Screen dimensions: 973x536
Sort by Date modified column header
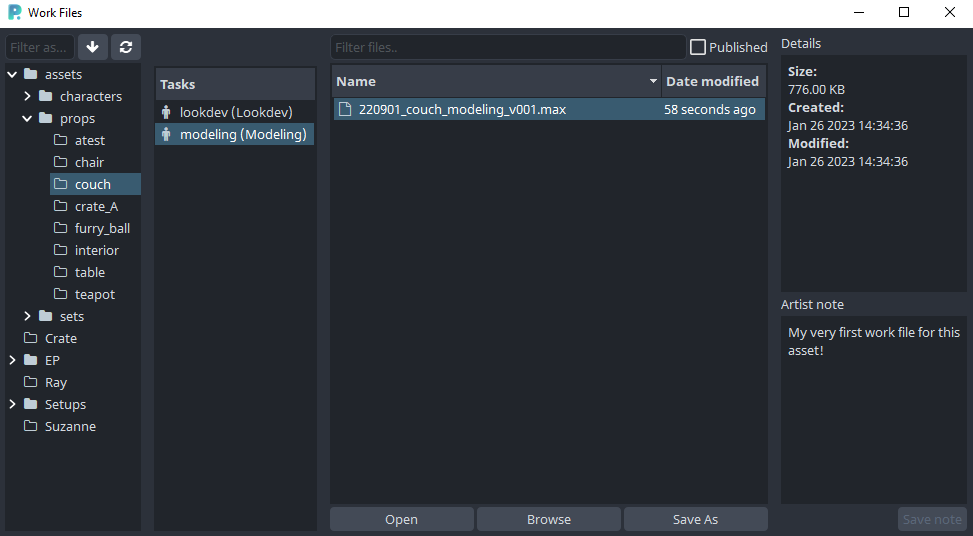[x=712, y=81]
